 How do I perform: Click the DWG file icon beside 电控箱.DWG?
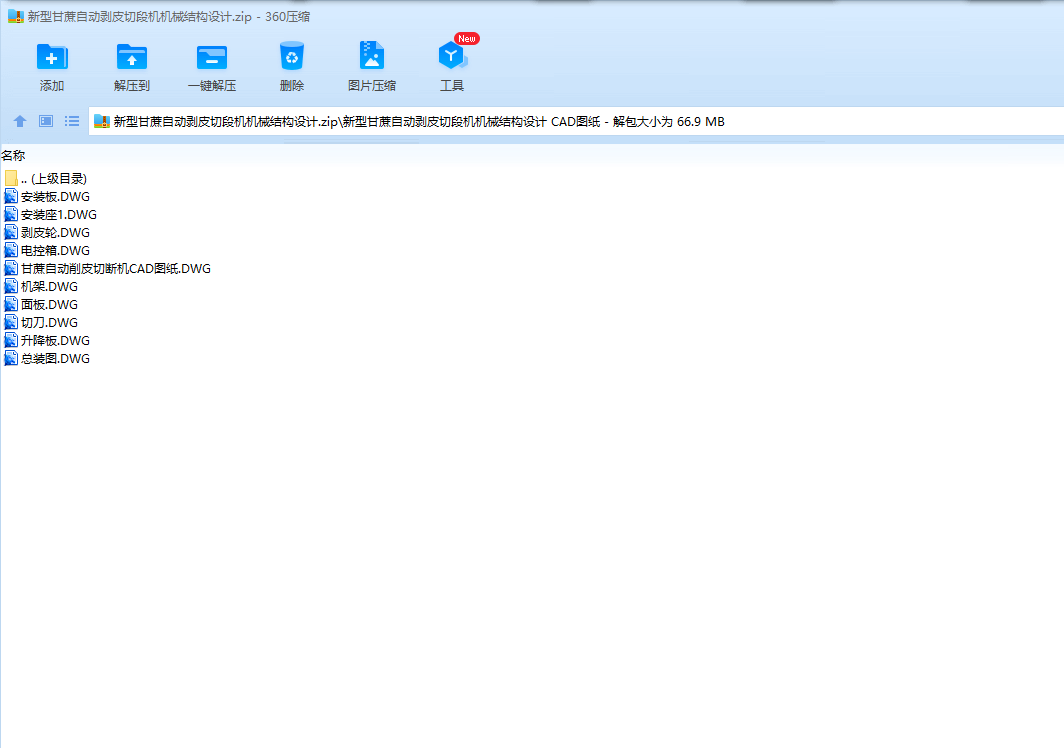[x=11, y=250]
